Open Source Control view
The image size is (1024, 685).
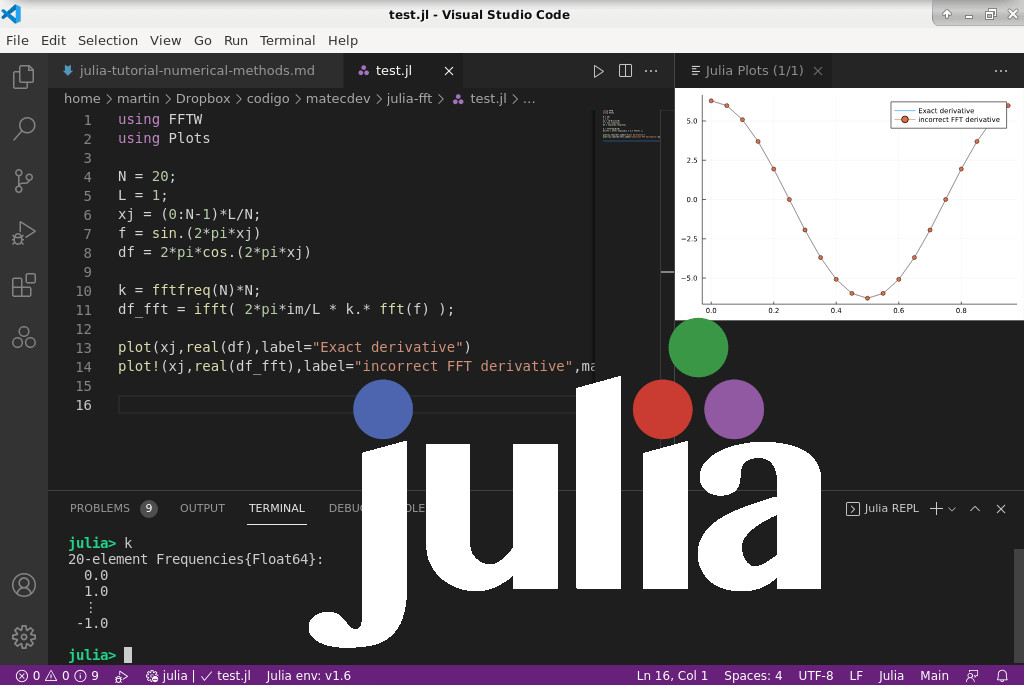[x=24, y=181]
